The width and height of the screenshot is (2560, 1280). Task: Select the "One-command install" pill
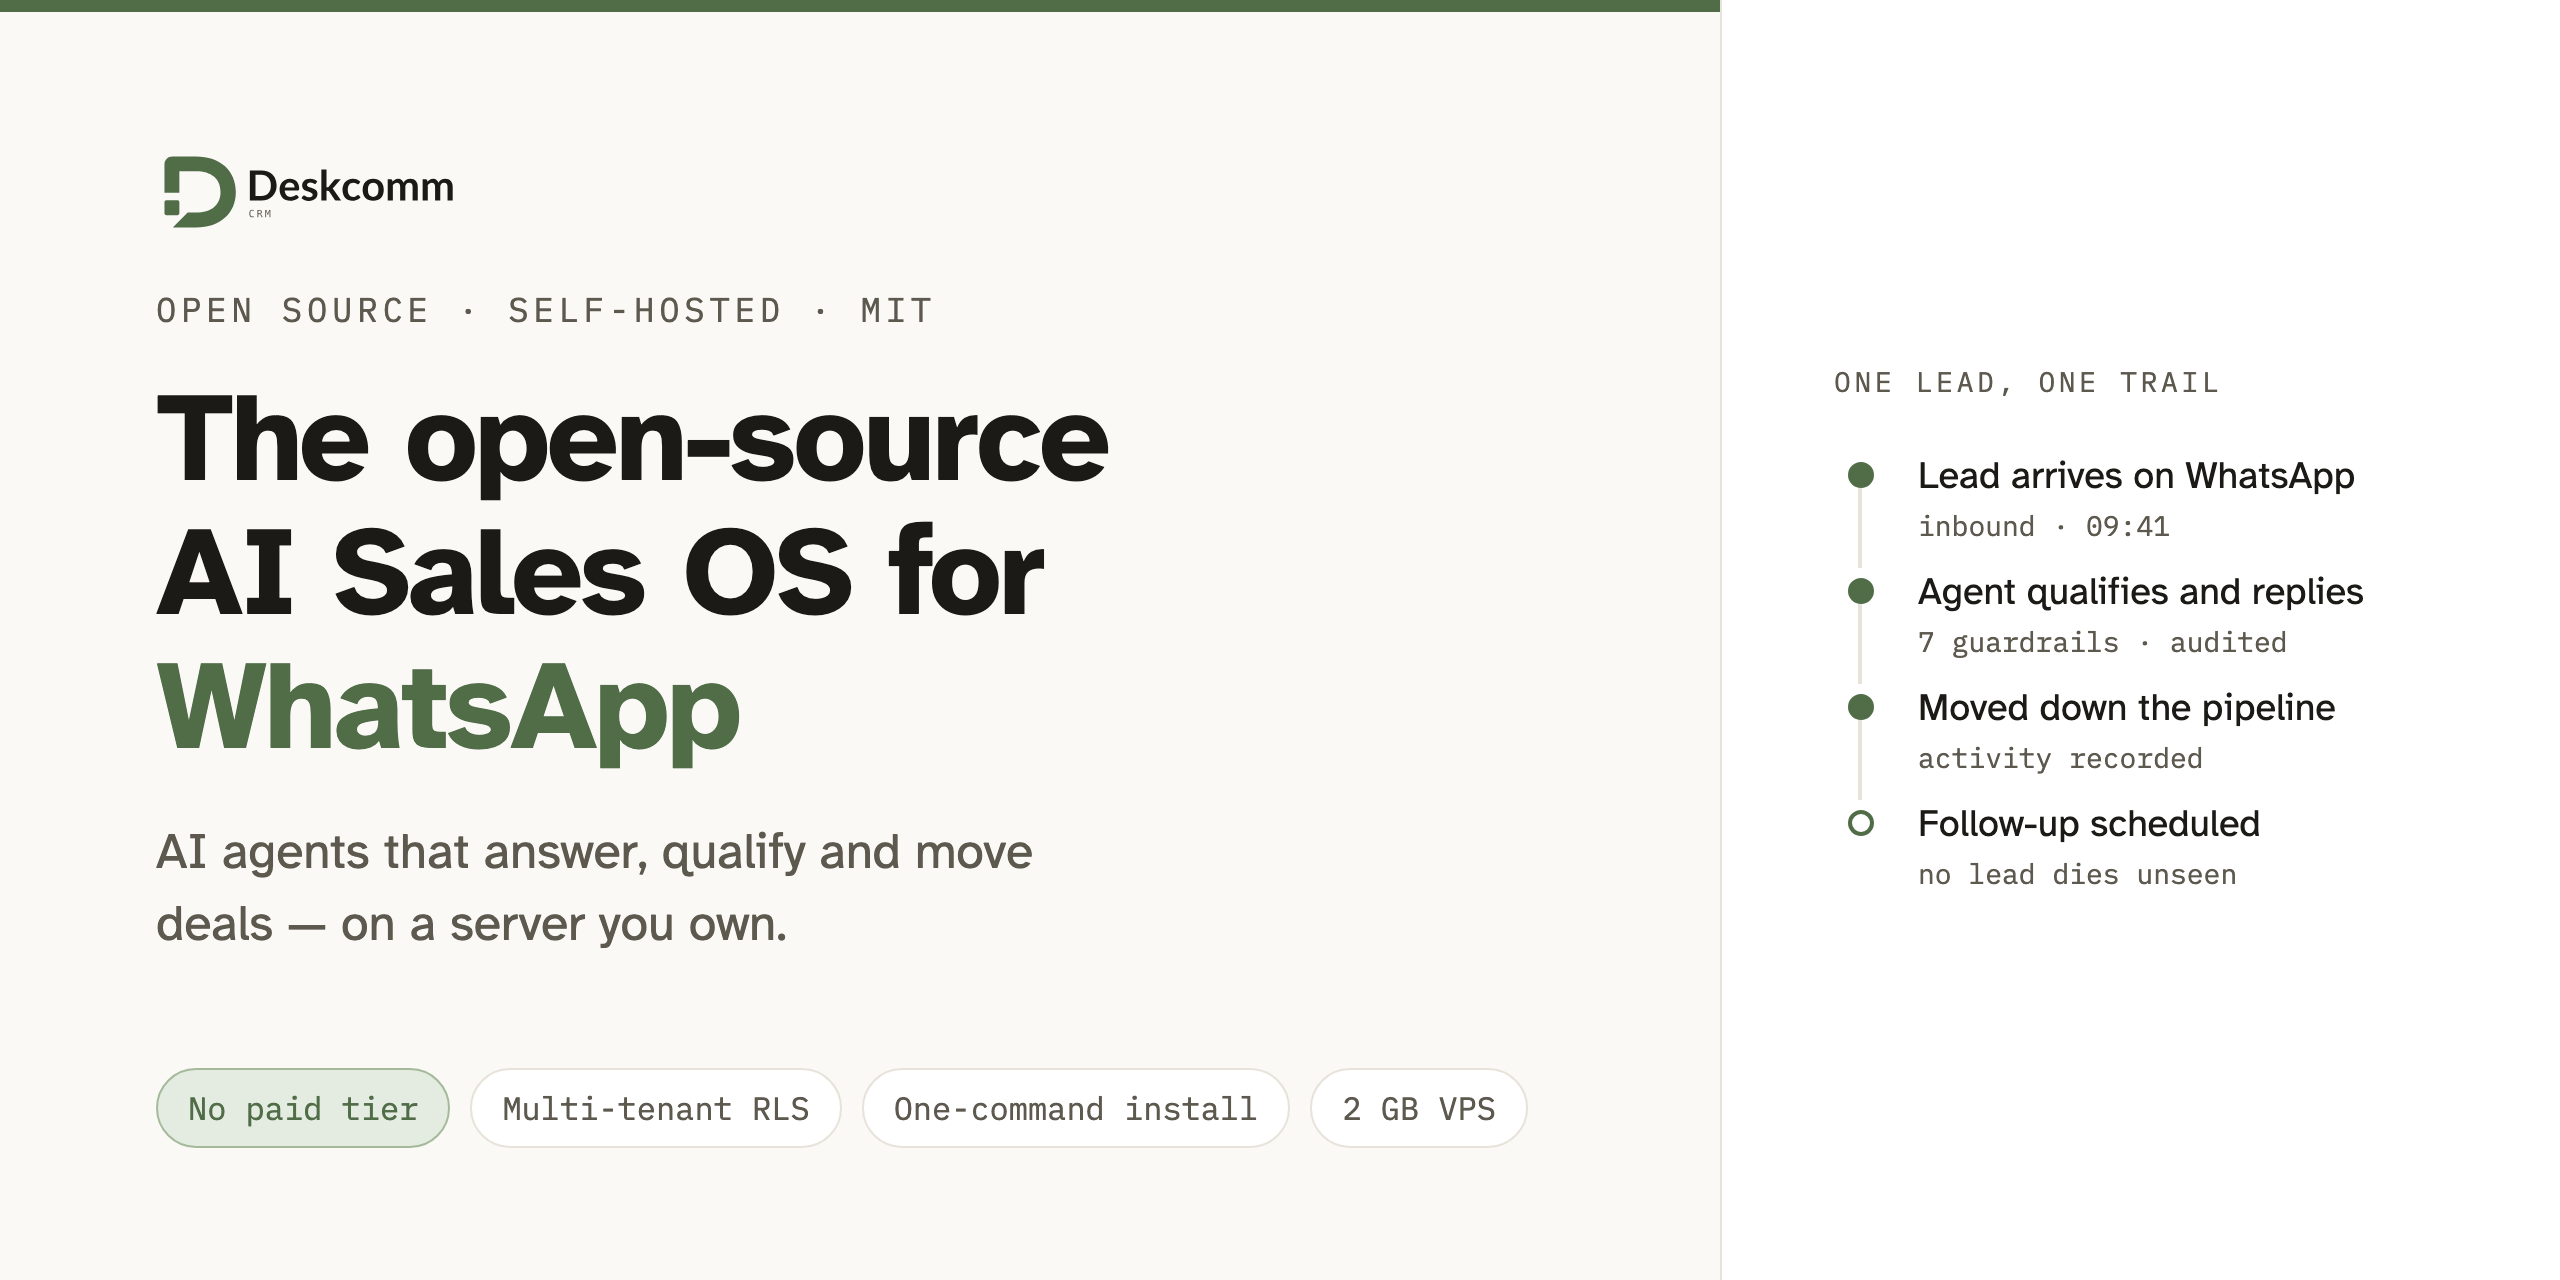1075,1108
